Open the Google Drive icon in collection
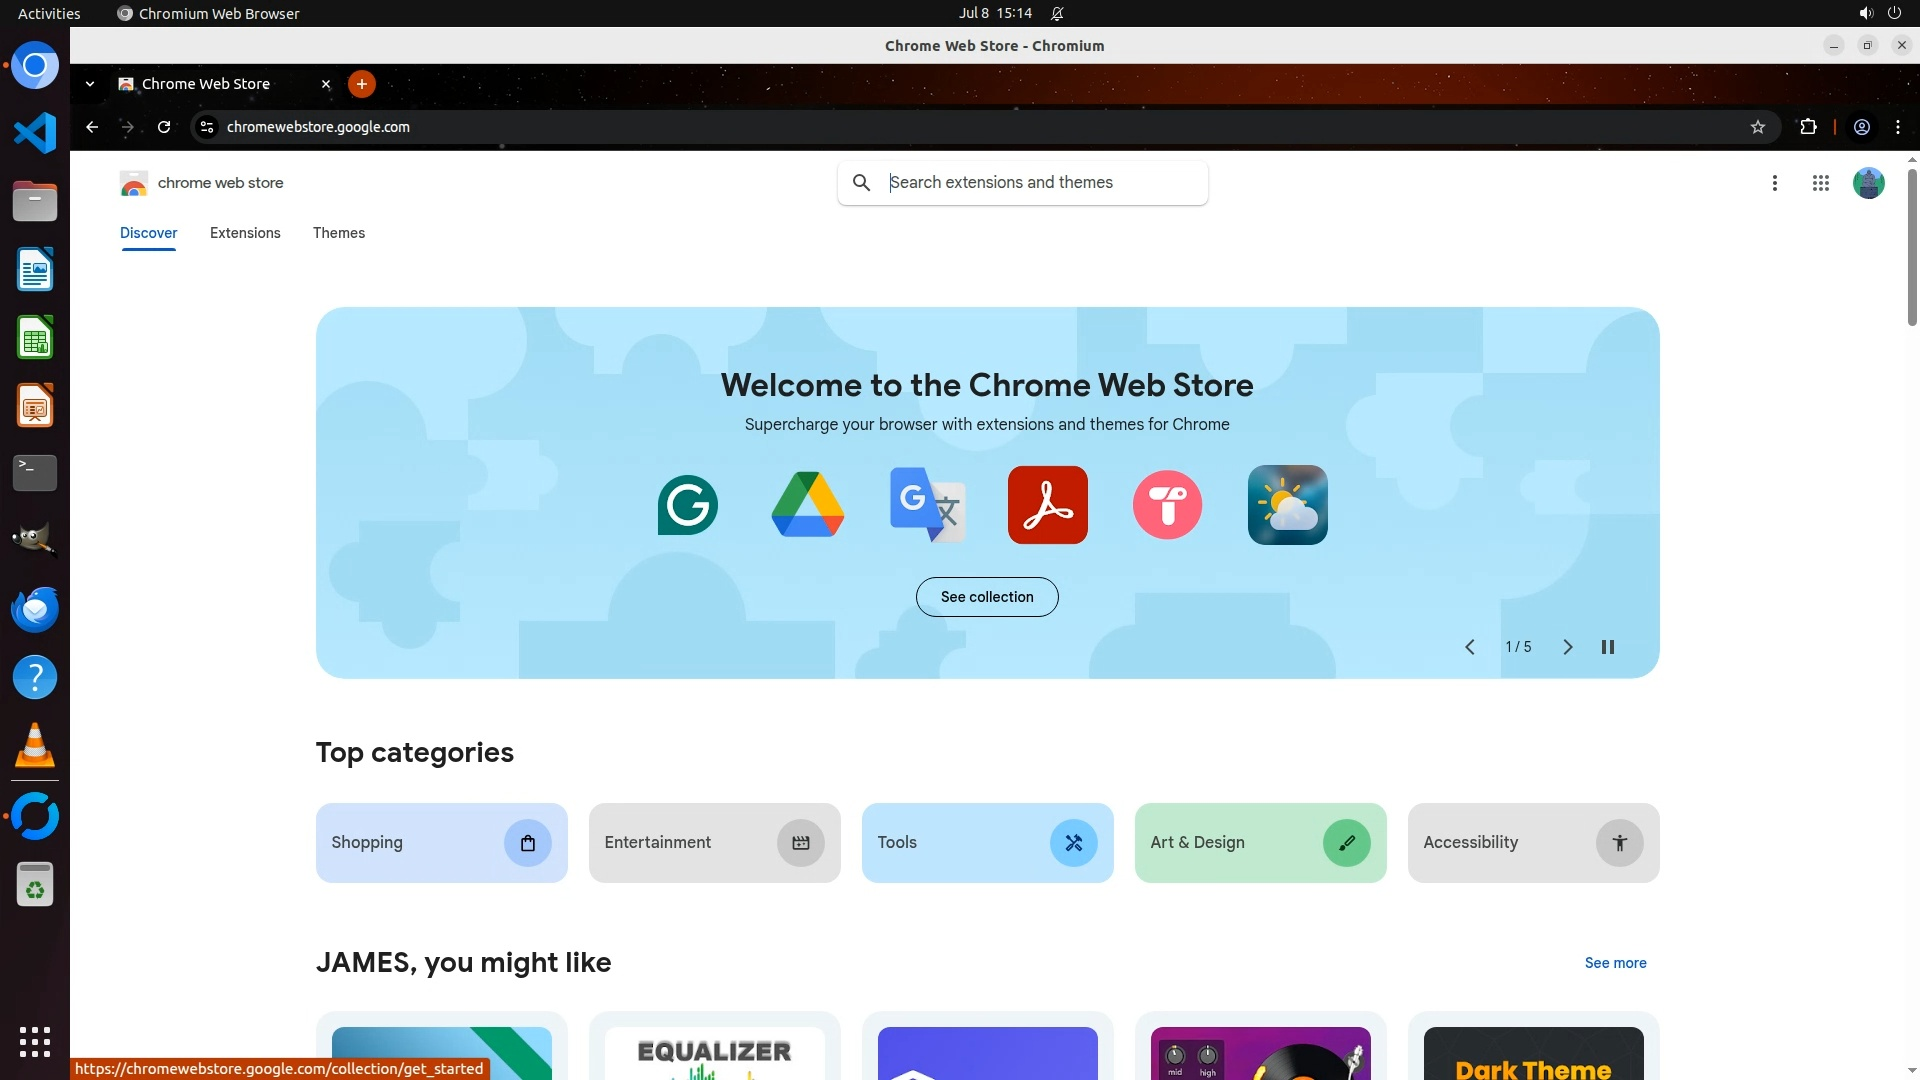 tap(808, 505)
